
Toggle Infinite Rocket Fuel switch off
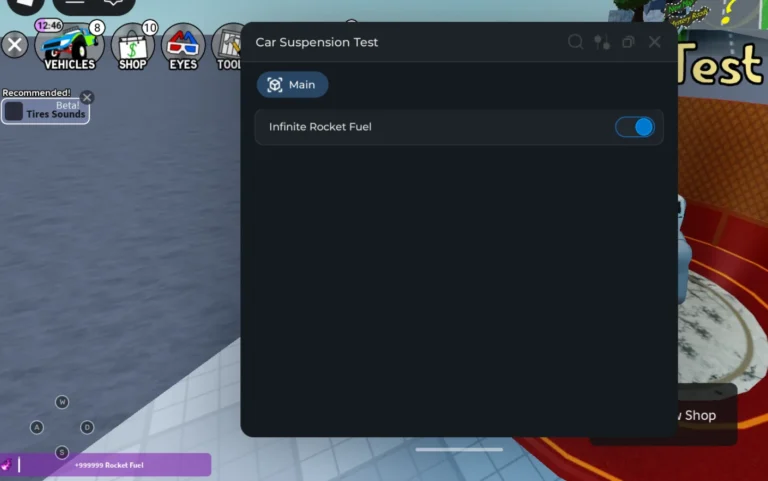tap(635, 127)
